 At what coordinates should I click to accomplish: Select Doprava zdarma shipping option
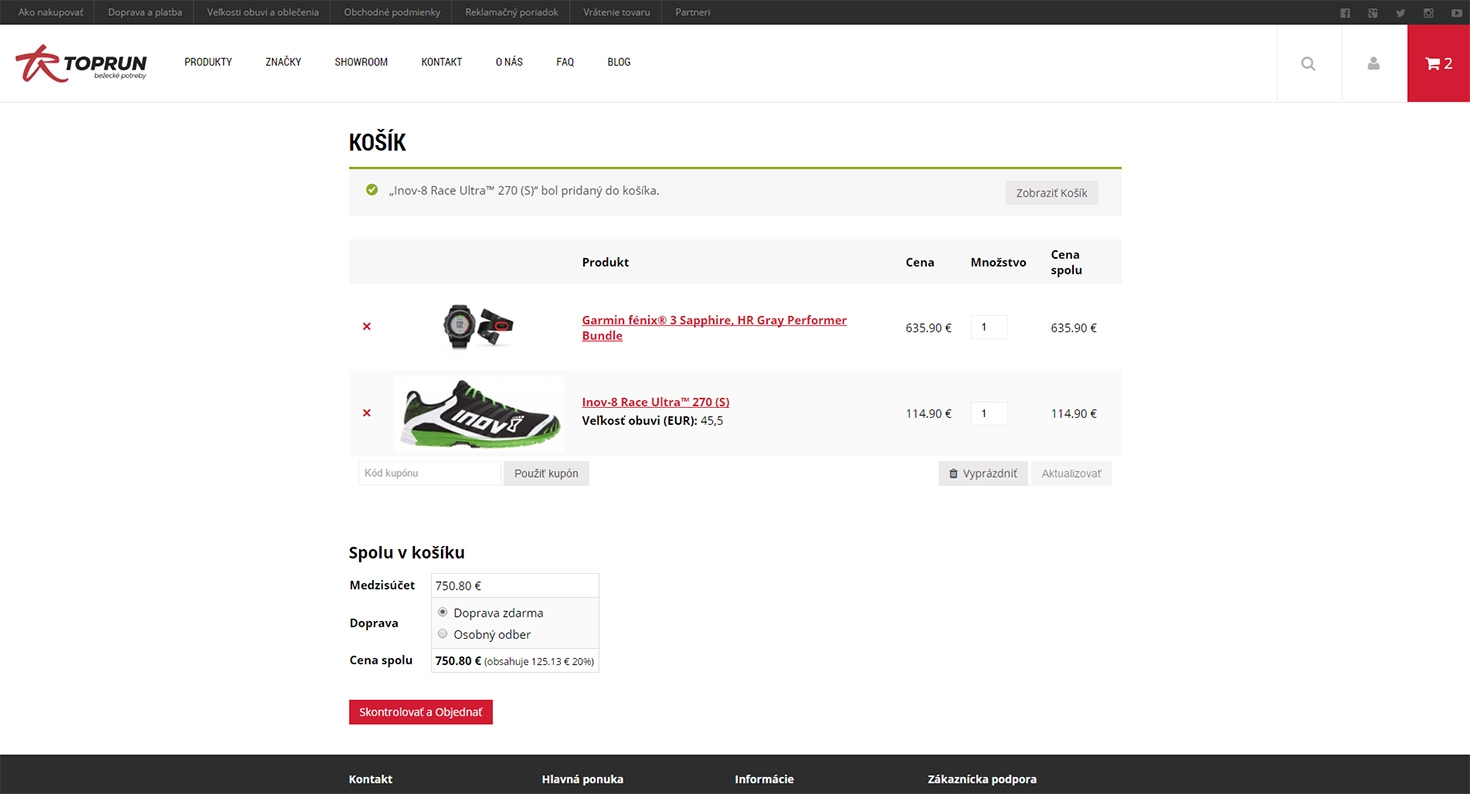click(443, 612)
